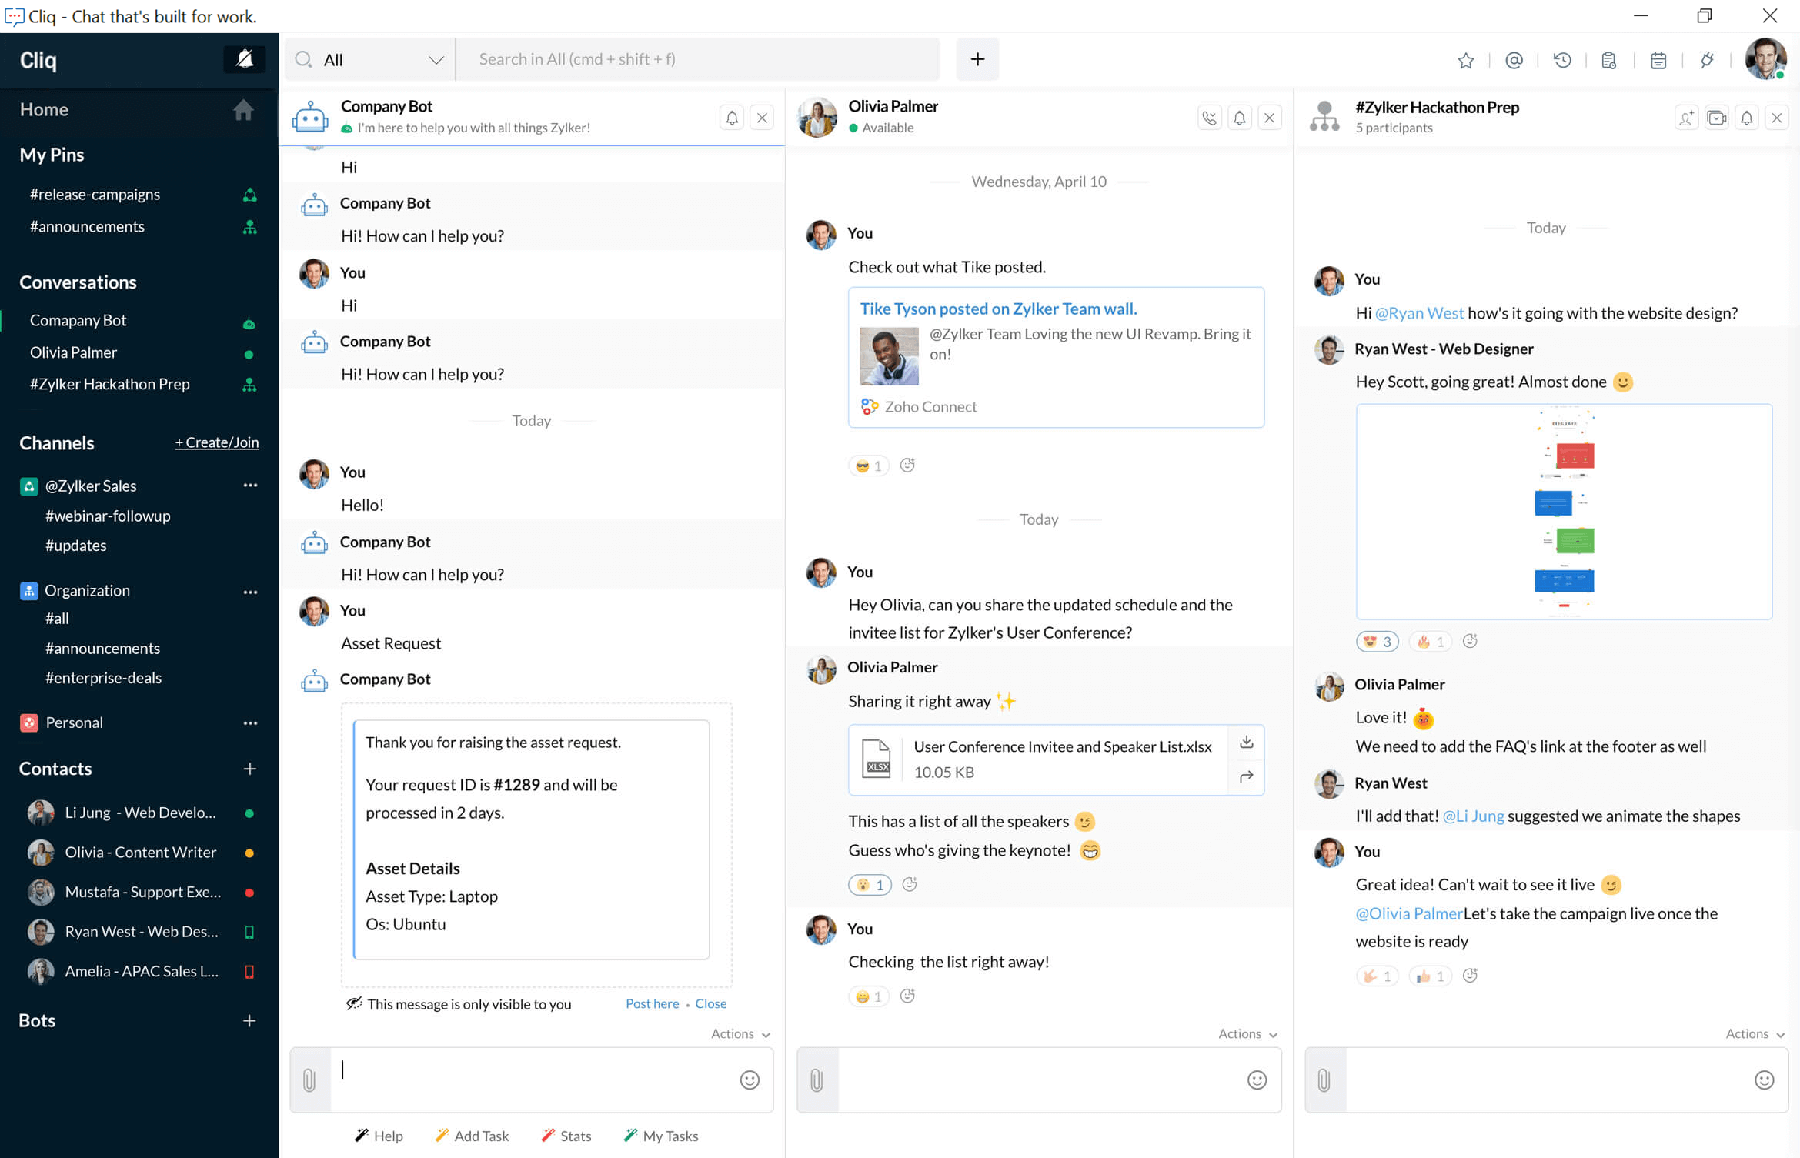Image resolution: width=1800 pixels, height=1158 pixels.
Task: Click attachment paperclip in Hackathon Prep message box
Action: point(1324,1080)
